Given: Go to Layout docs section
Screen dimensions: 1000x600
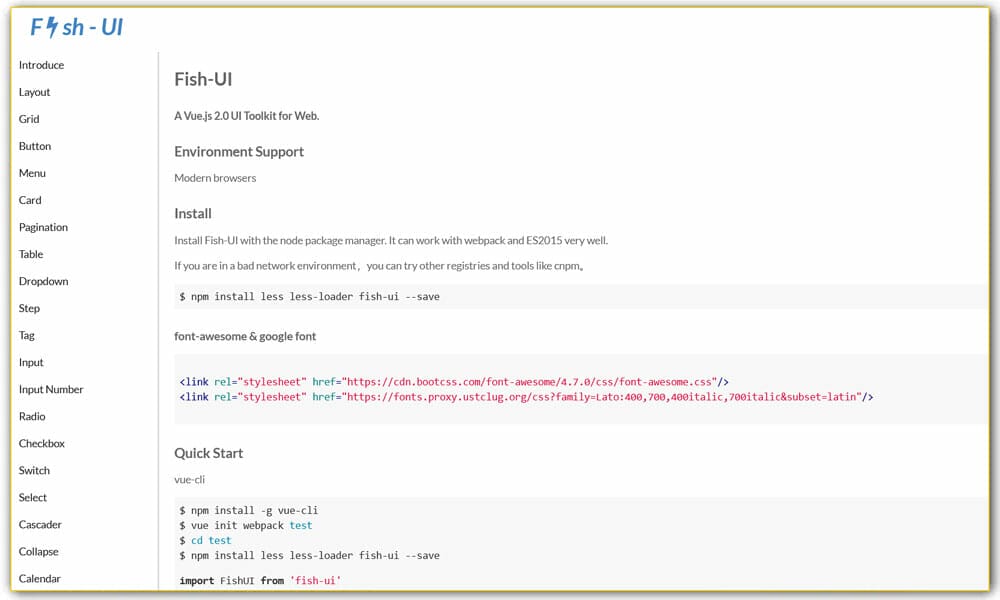Looking at the screenshot, I should (x=34, y=92).
